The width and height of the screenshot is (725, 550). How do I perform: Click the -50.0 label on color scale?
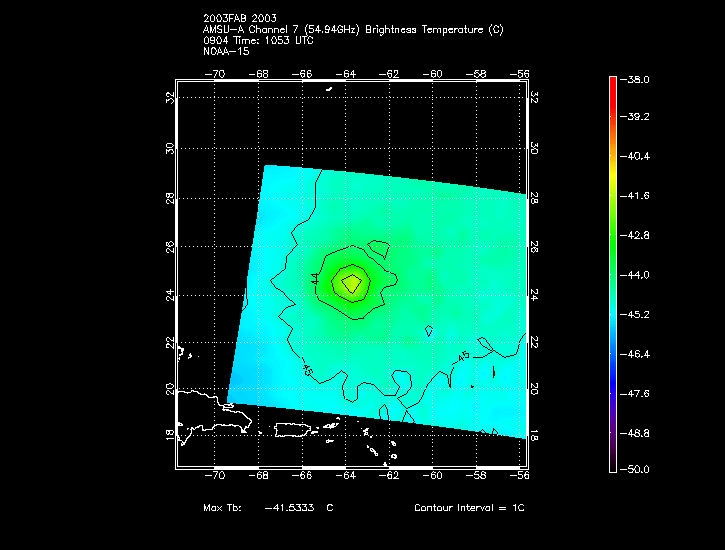635,469
